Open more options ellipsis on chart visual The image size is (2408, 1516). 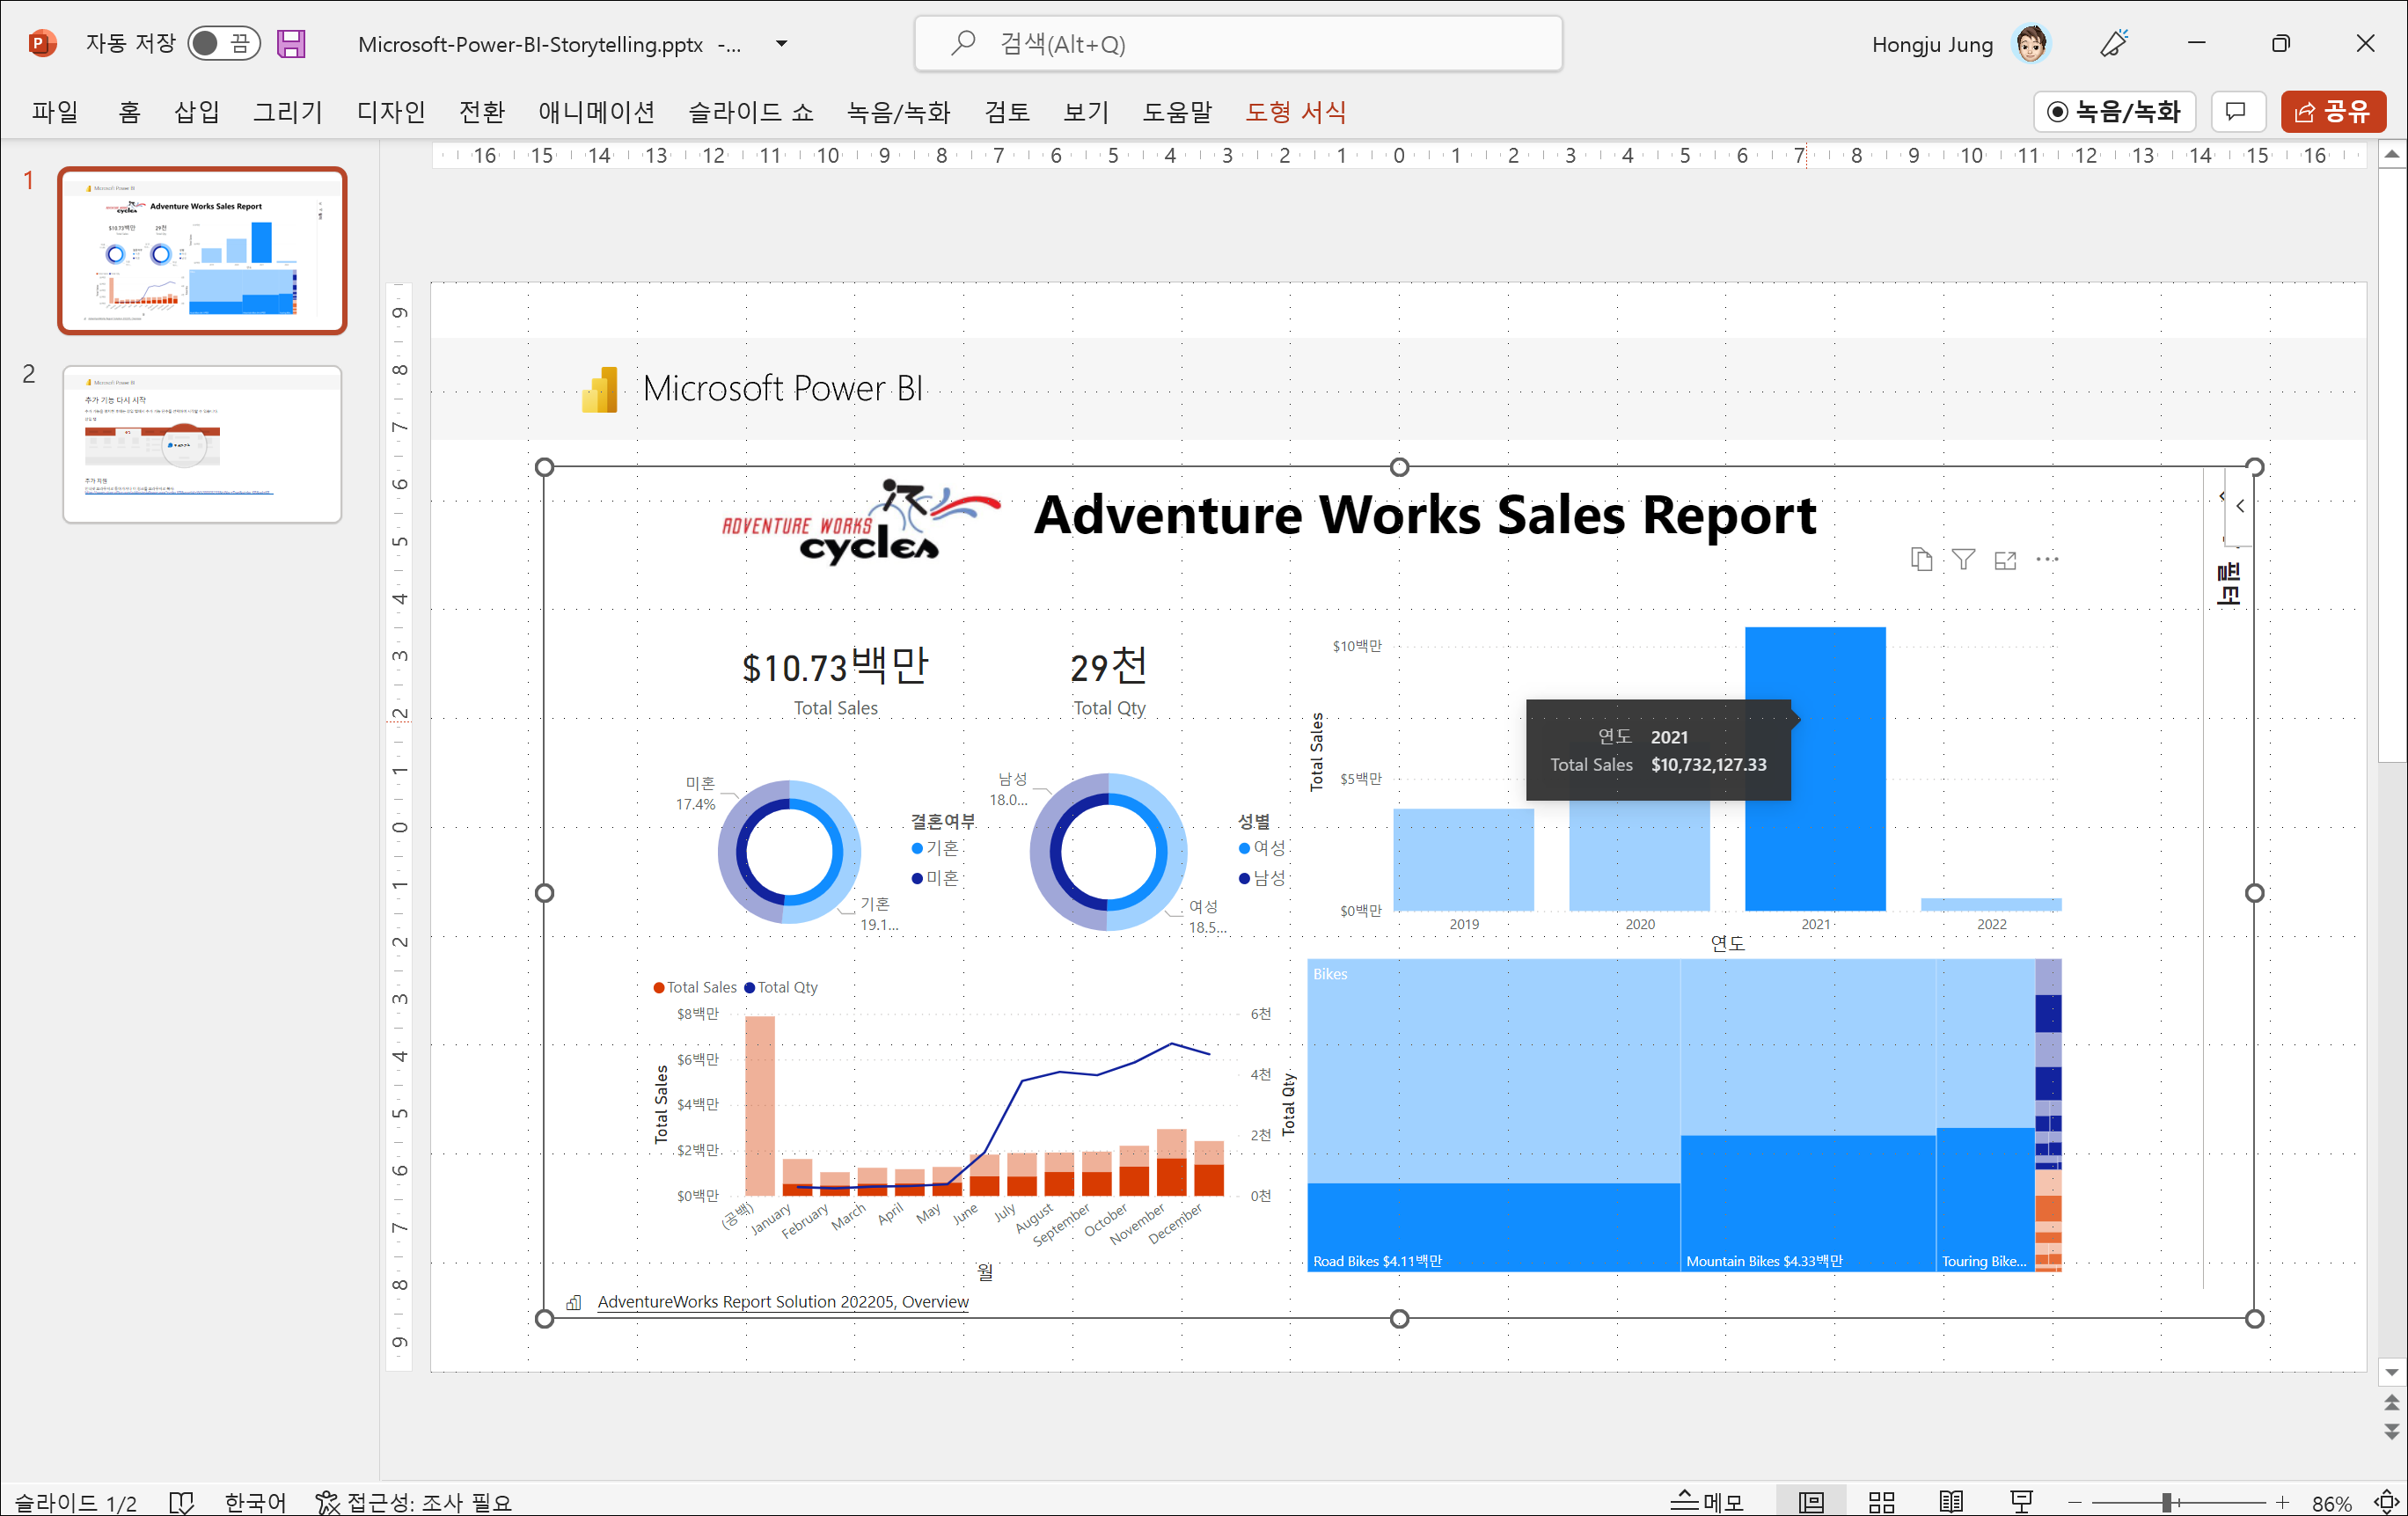click(x=2047, y=560)
